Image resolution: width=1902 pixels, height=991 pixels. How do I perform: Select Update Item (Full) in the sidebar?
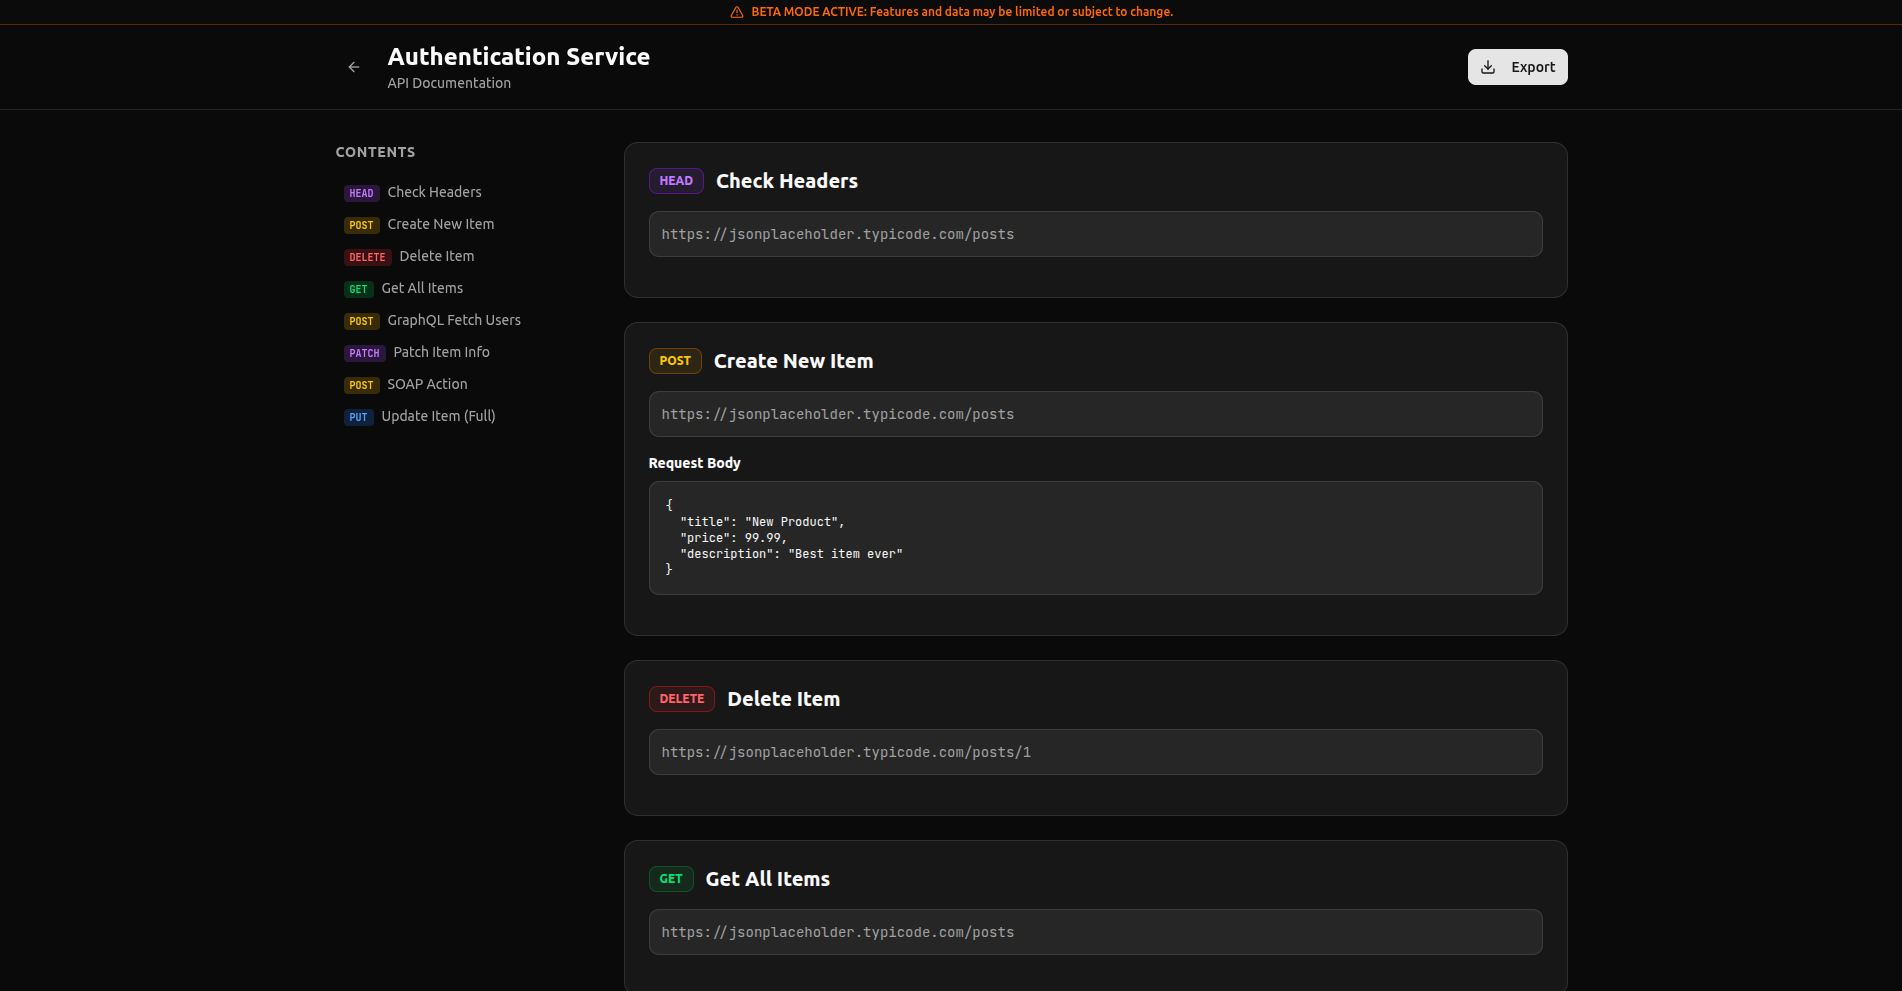coord(438,416)
